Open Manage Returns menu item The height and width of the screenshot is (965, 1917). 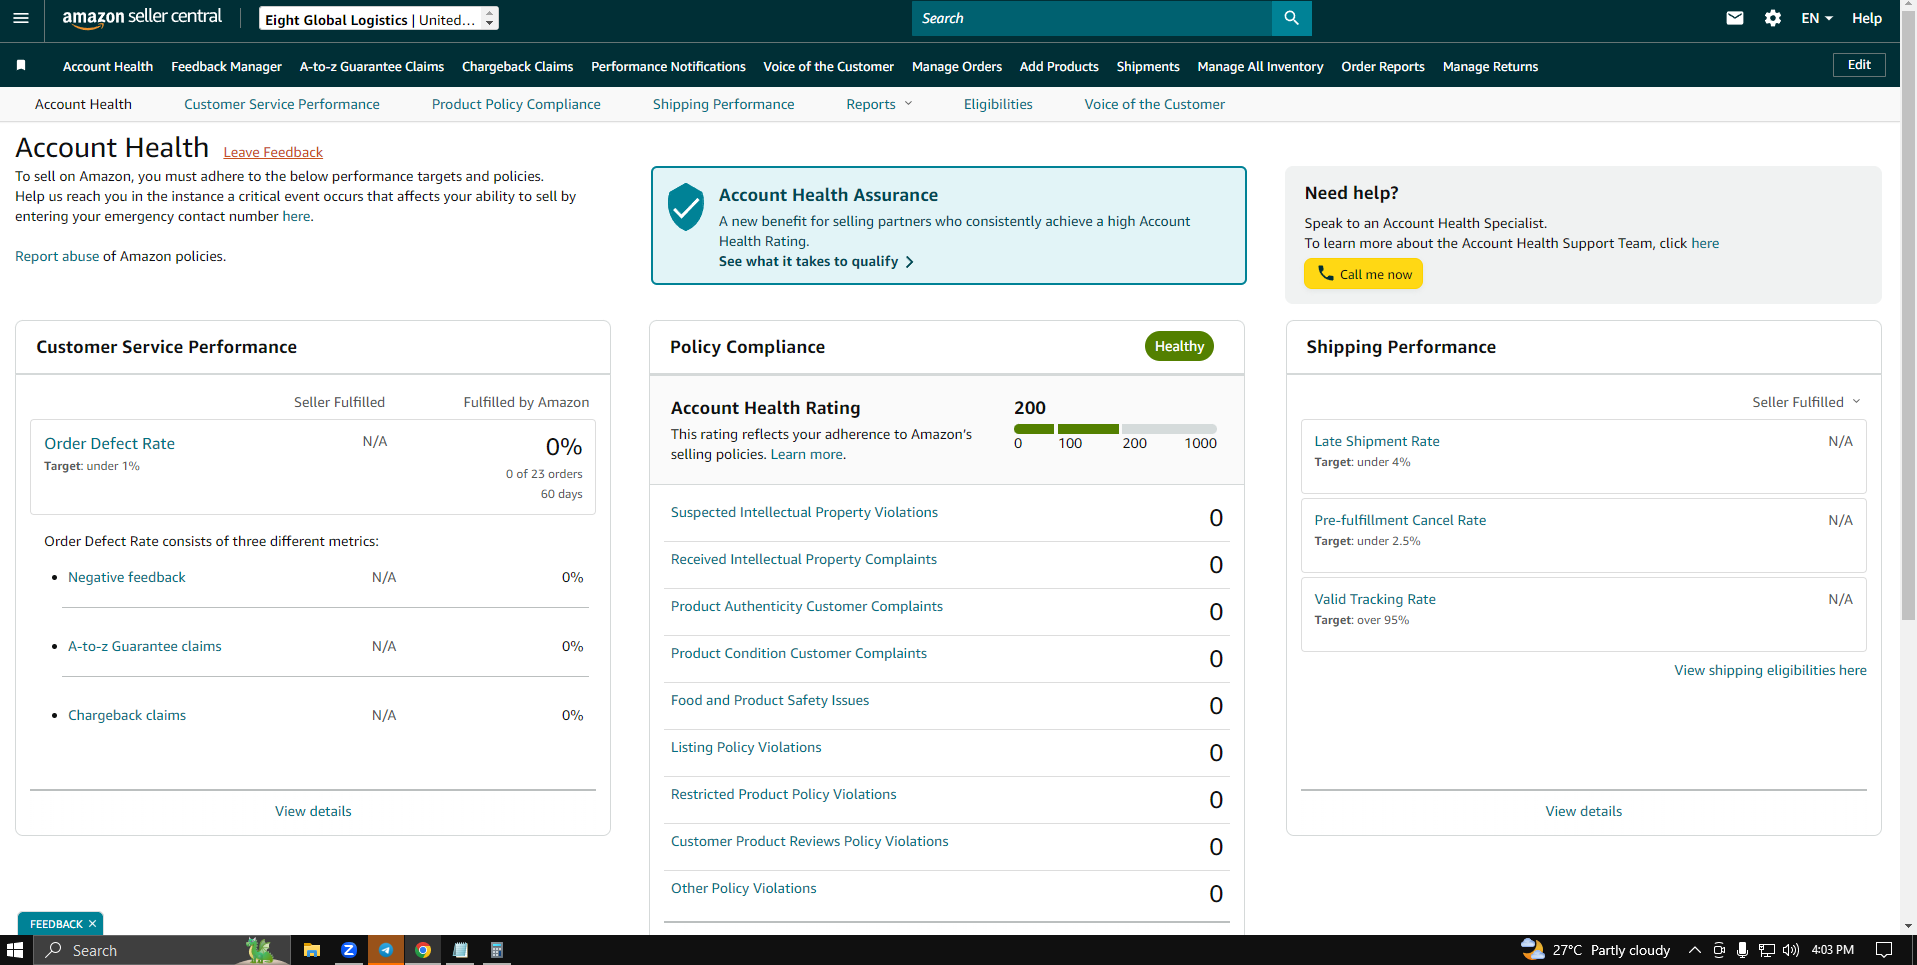pyautogui.click(x=1490, y=67)
